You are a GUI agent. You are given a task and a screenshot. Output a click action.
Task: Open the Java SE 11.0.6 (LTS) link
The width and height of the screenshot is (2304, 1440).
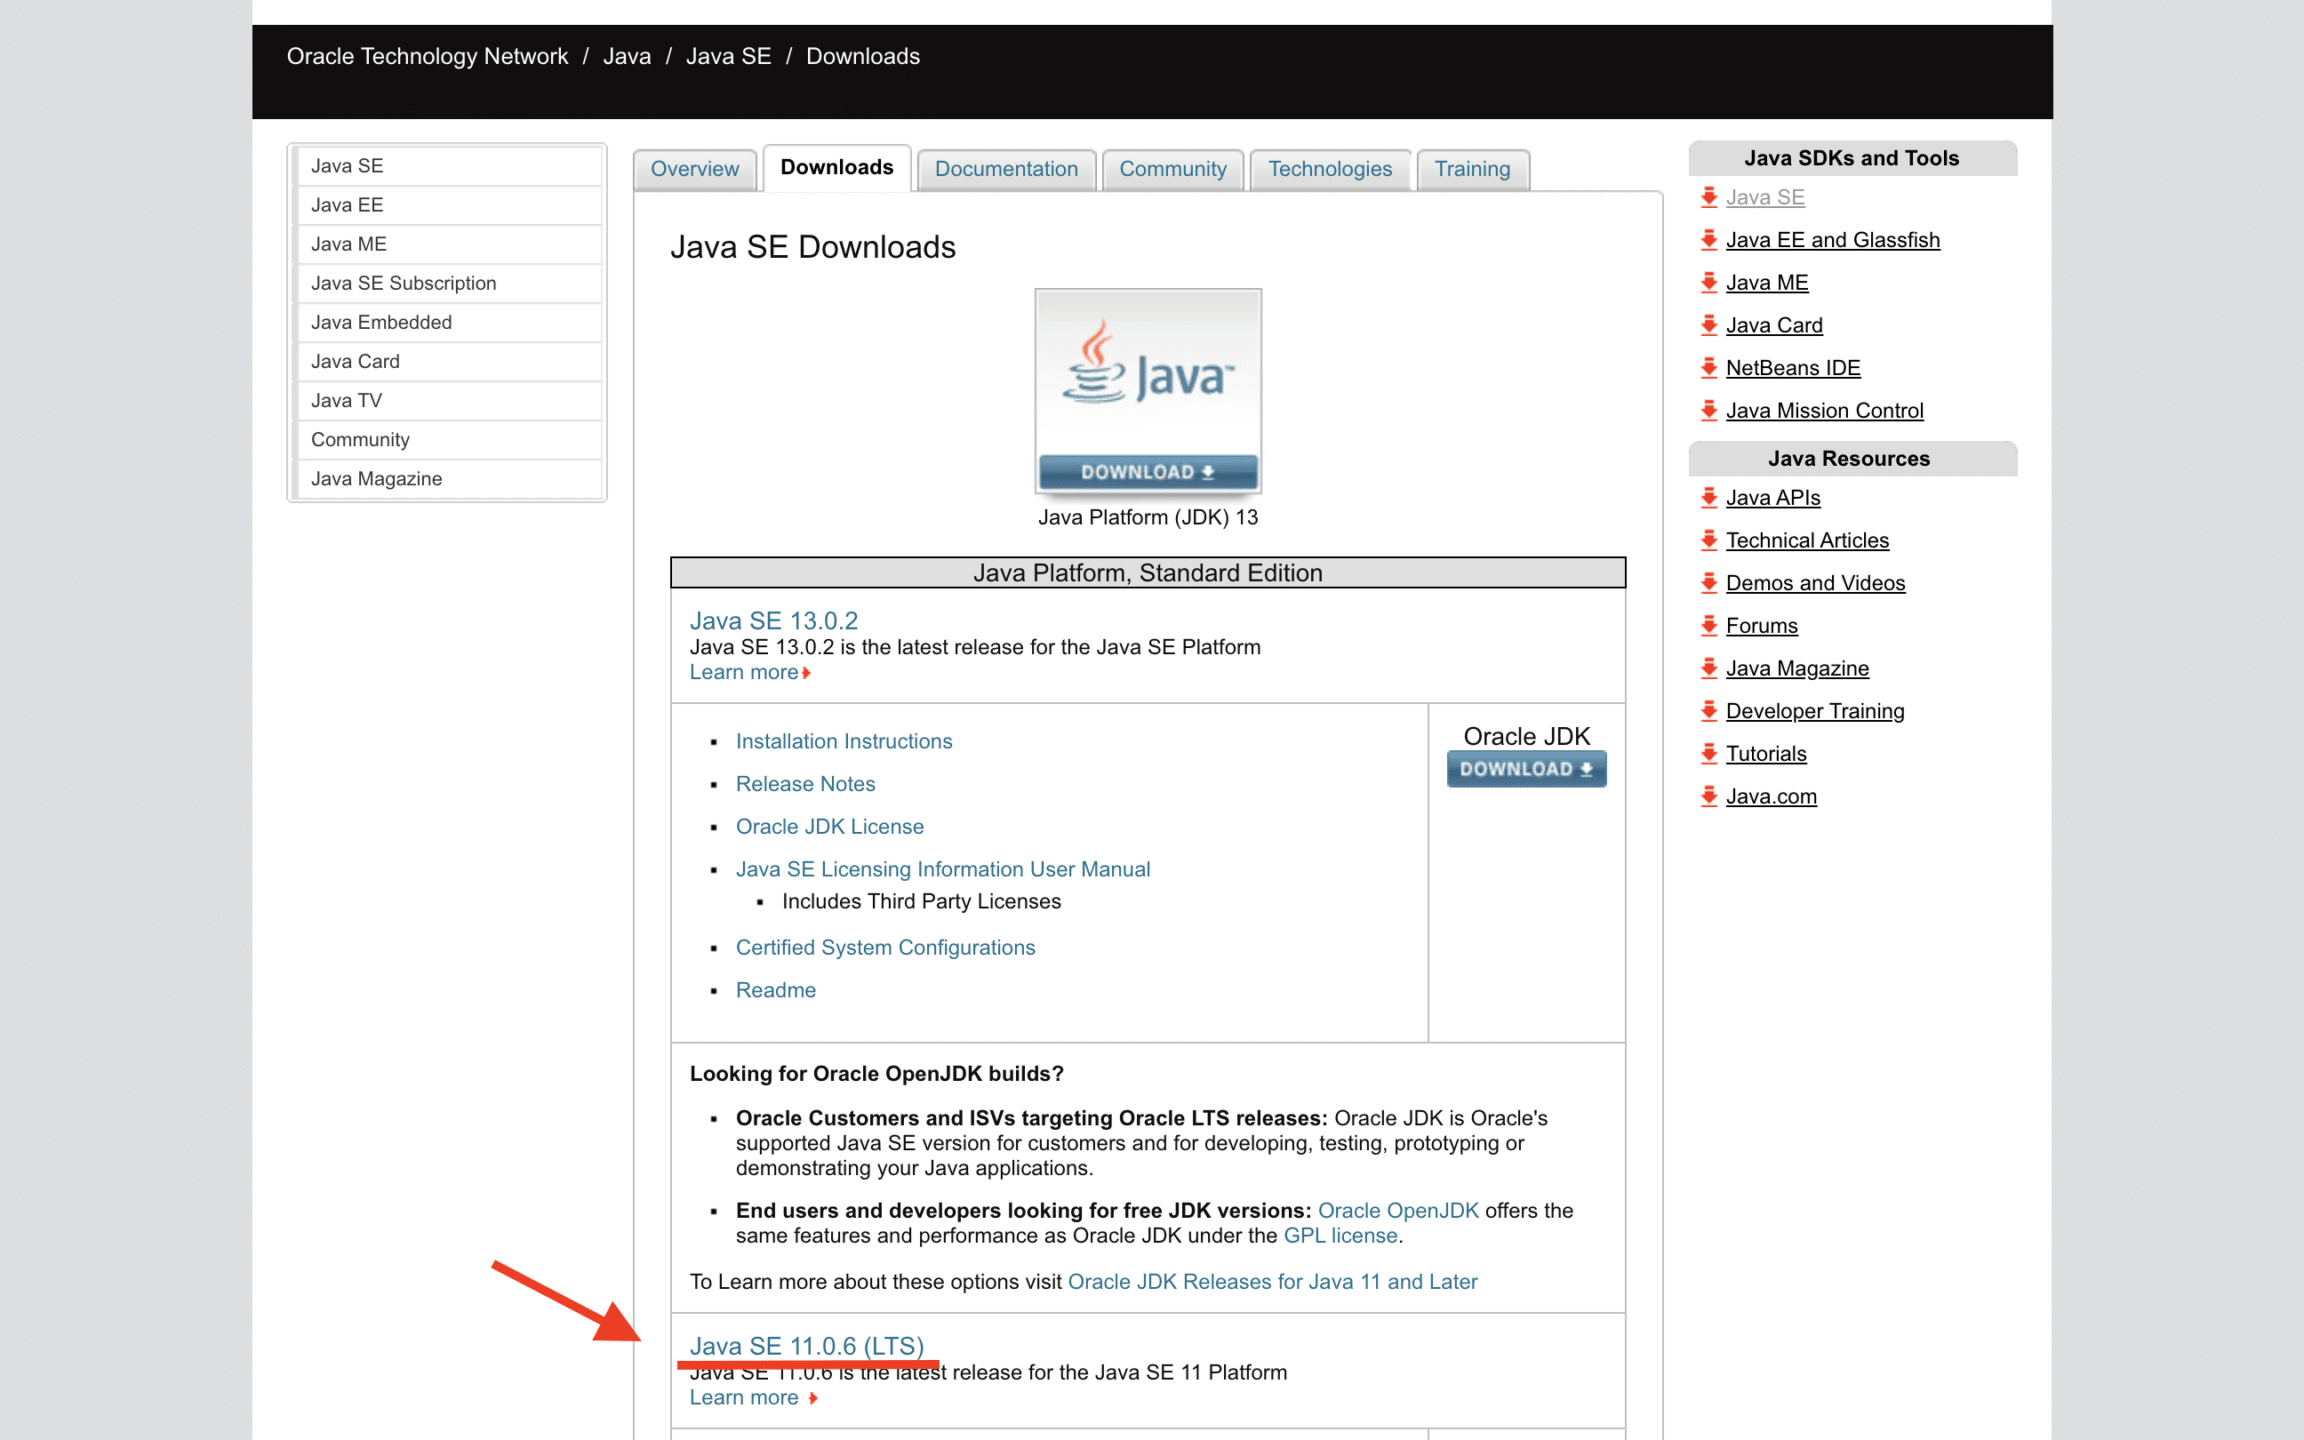click(x=806, y=1346)
